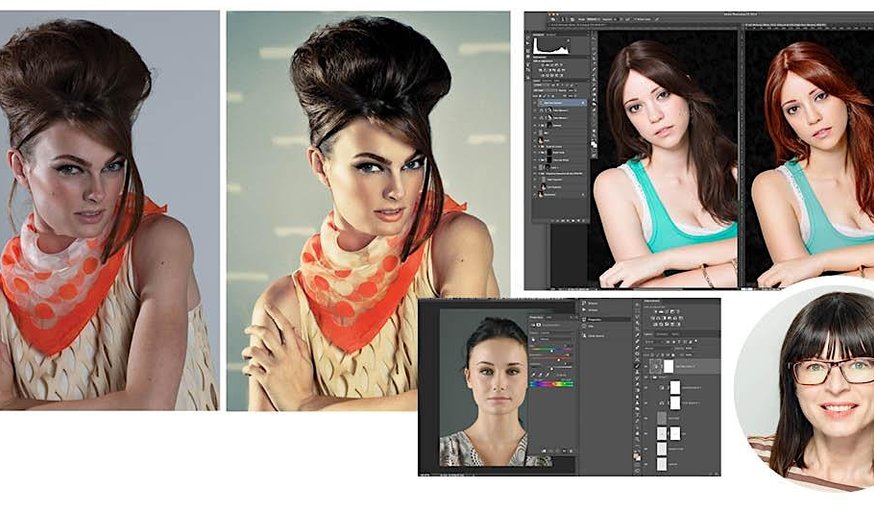Click the Hue slider in the Properties panel
874x512 pixels.
pos(552,347)
